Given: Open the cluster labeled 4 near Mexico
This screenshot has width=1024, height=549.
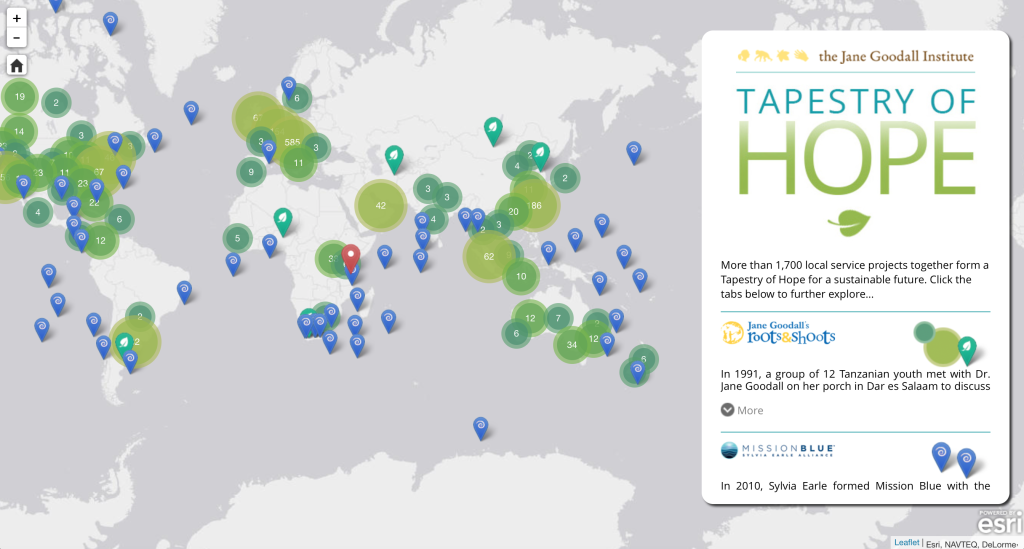Looking at the screenshot, I should tap(38, 212).
